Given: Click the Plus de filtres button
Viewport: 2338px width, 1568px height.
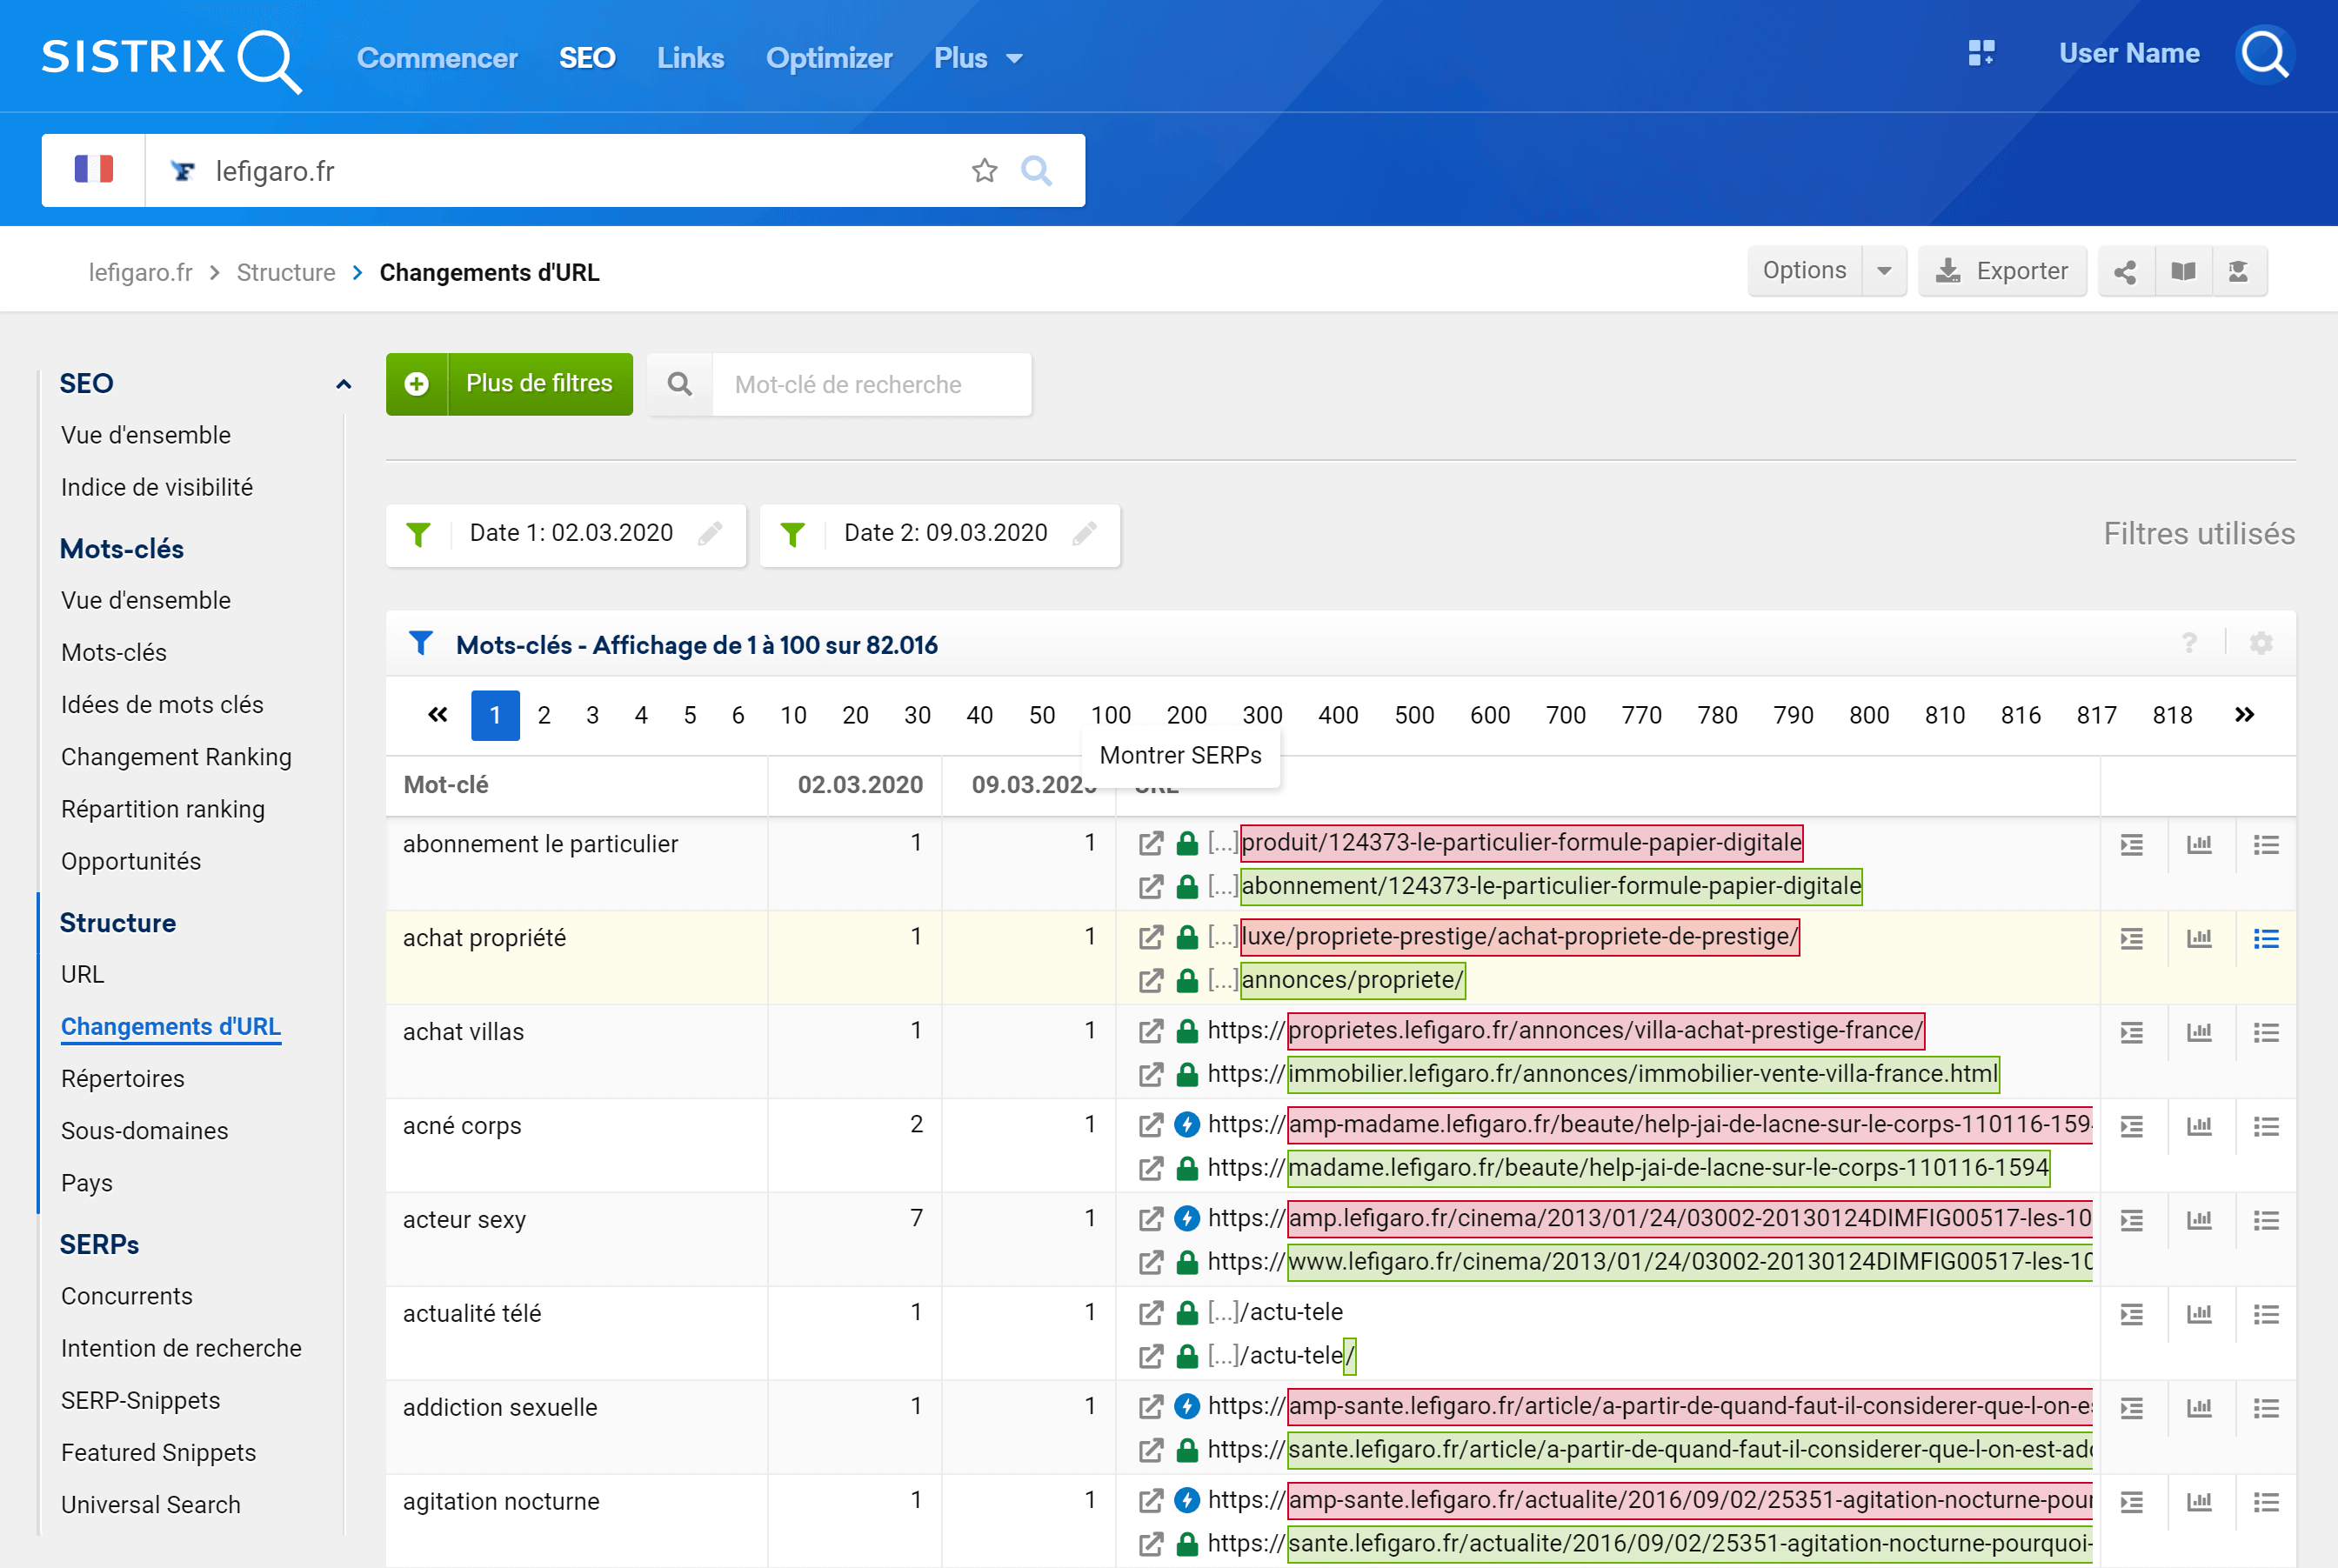Looking at the screenshot, I should pos(510,385).
